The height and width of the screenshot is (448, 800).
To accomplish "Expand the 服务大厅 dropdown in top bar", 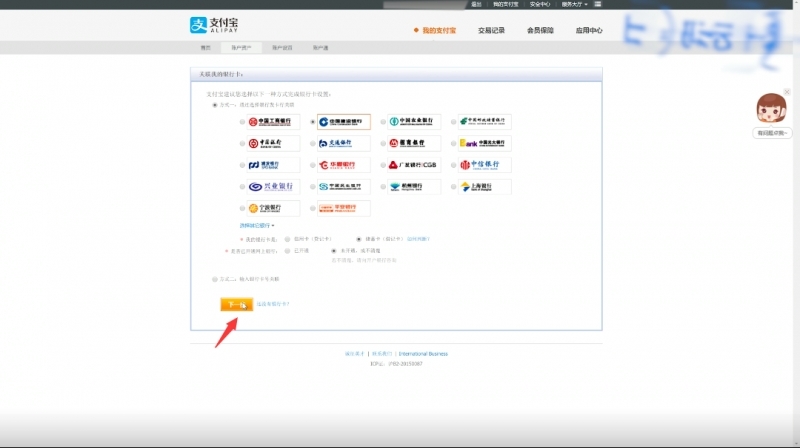I will 574,4.
